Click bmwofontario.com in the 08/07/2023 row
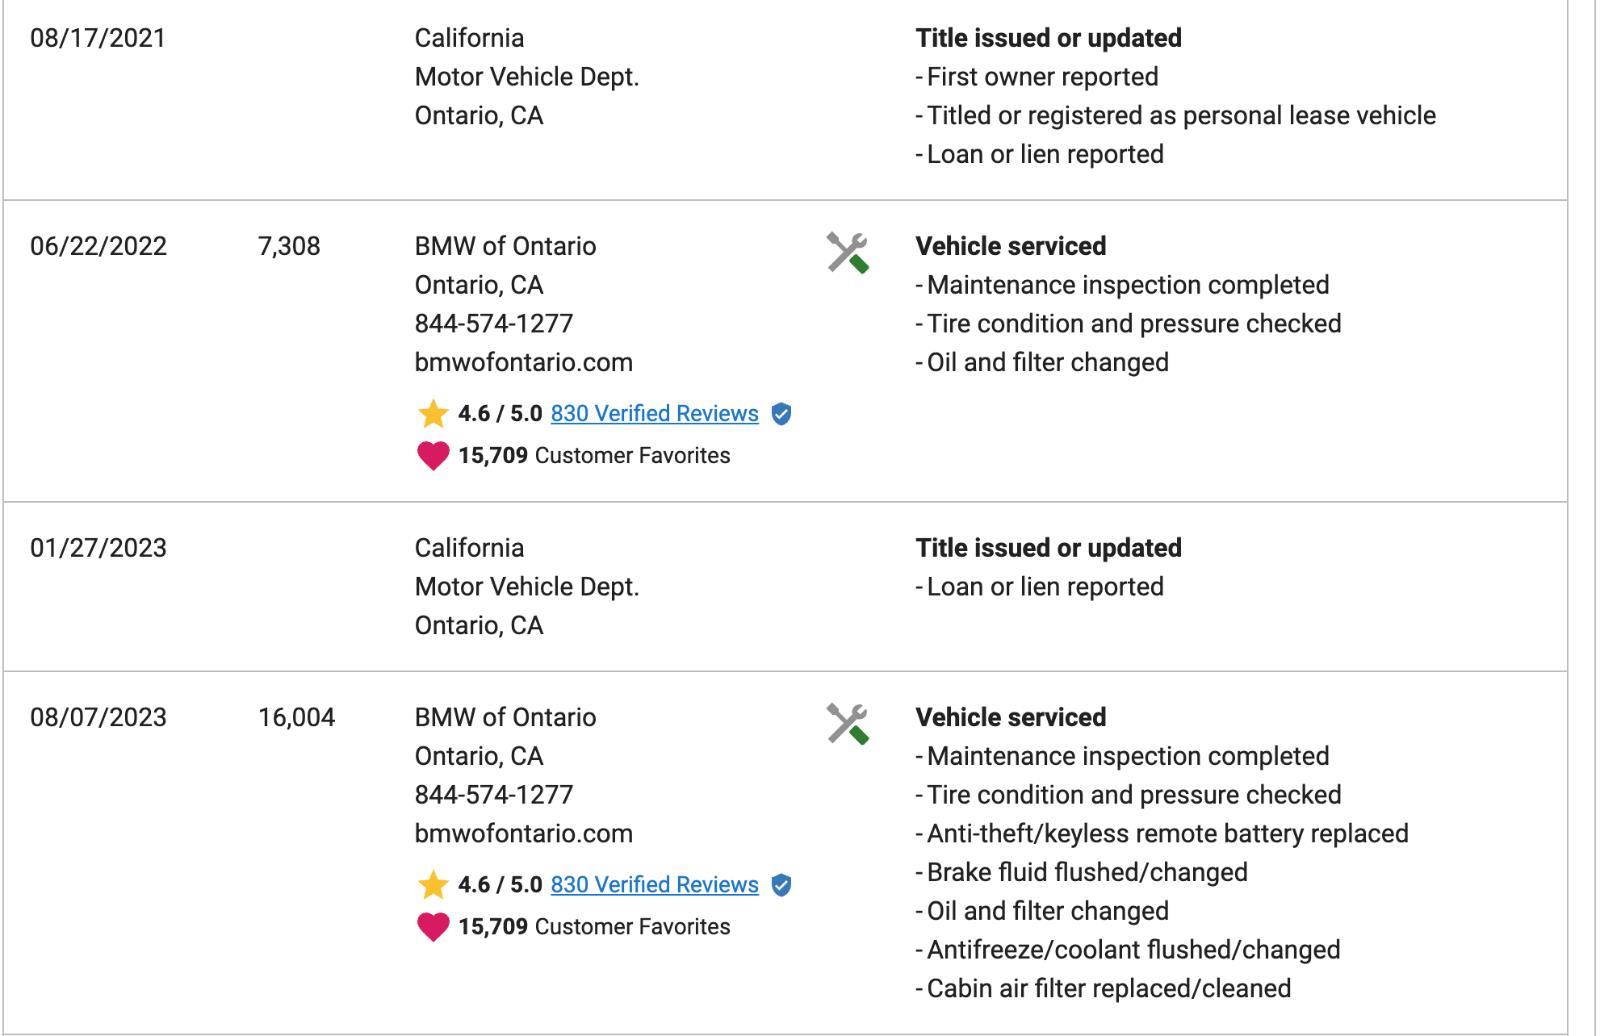This screenshot has width=1600, height=1036. [x=523, y=833]
